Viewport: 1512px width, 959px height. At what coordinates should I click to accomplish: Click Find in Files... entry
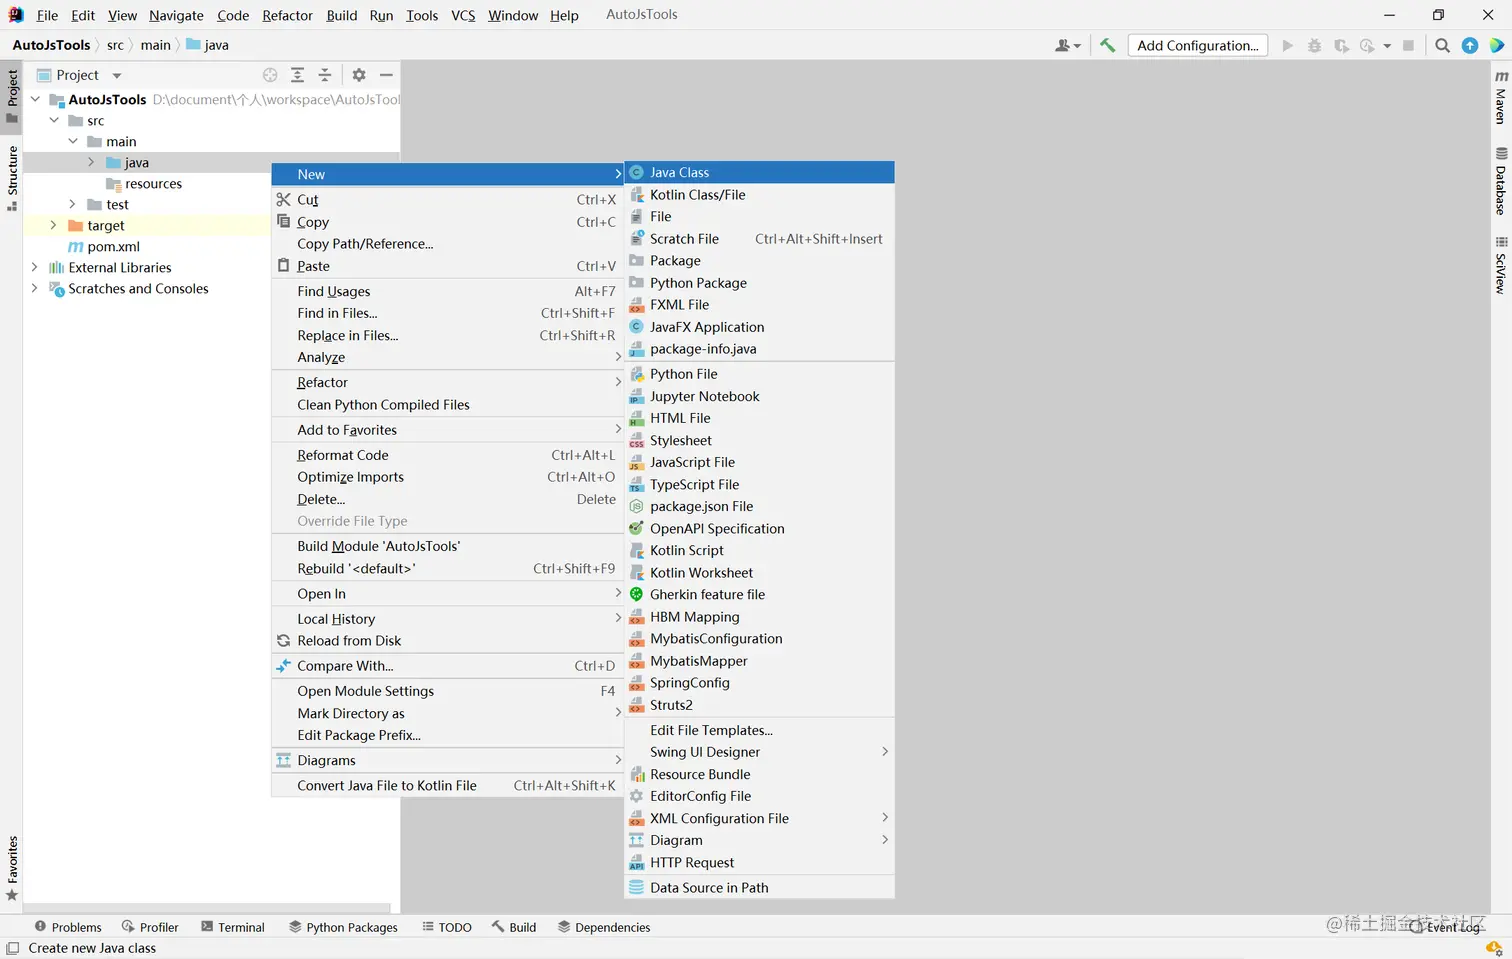[447, 313]
